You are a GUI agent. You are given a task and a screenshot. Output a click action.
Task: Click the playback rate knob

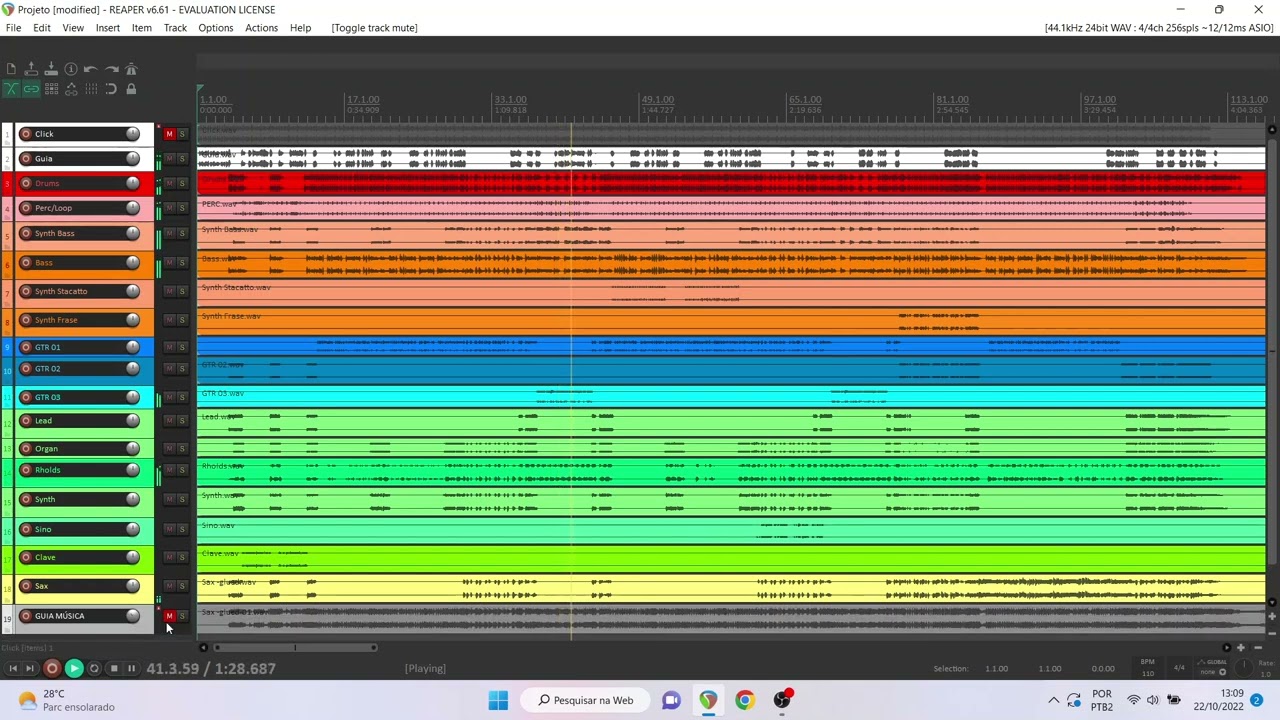[x=1246, y=666]
